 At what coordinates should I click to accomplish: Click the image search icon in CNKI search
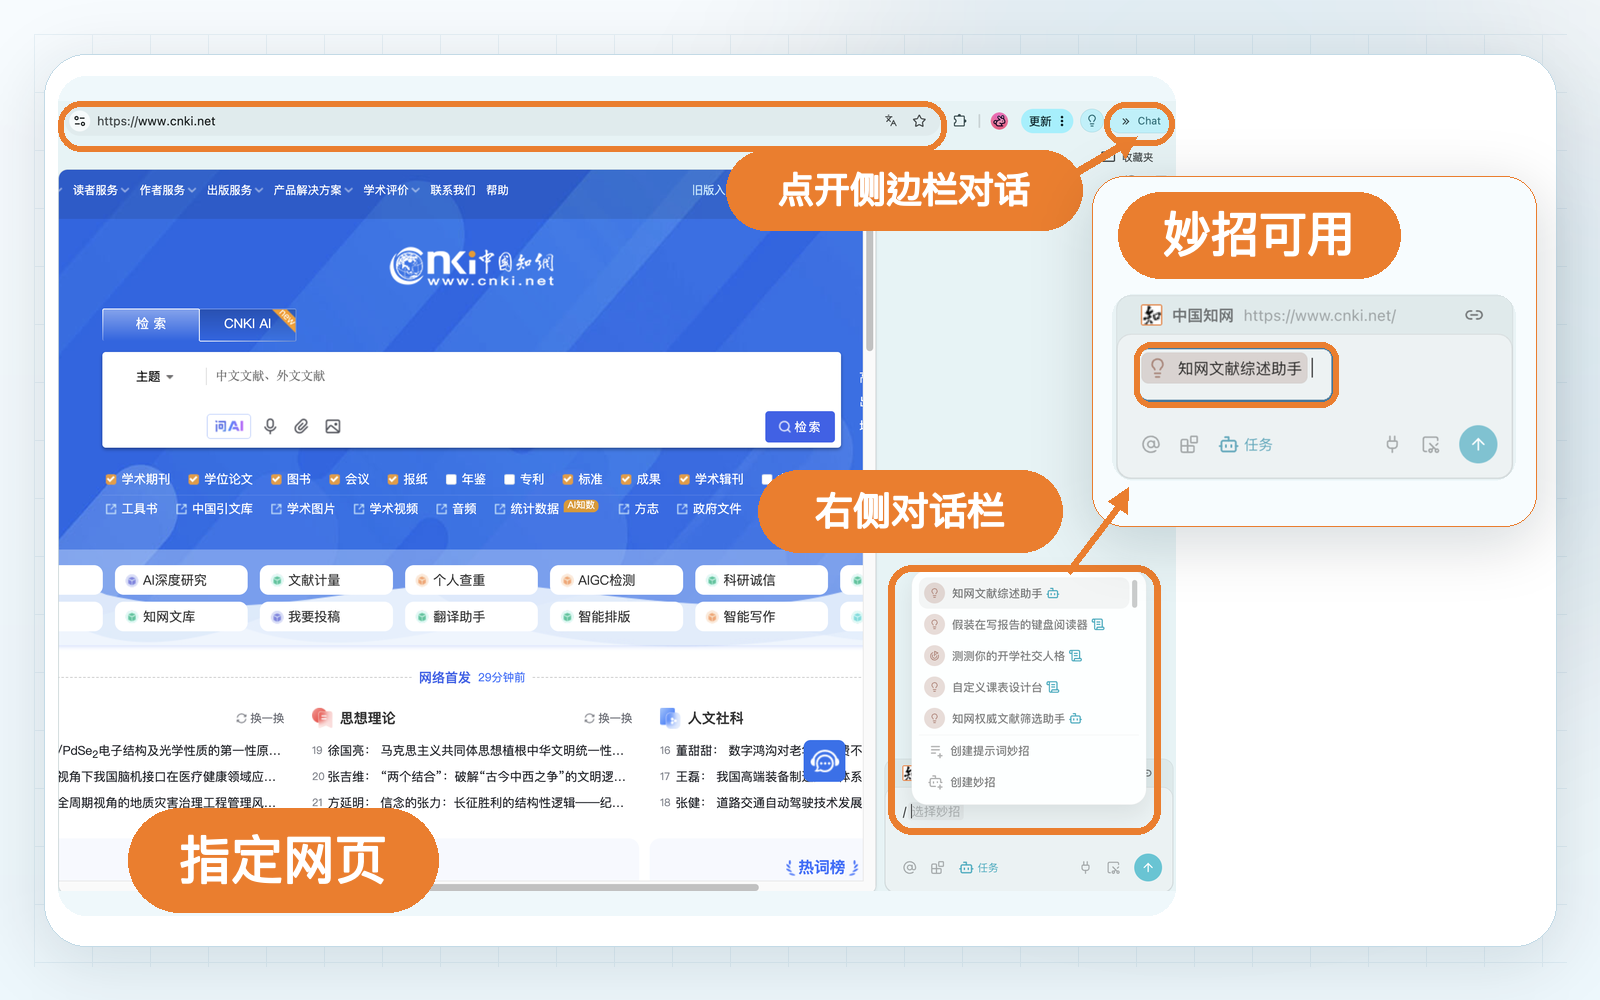pyautogui.click(x=333, y=426)
